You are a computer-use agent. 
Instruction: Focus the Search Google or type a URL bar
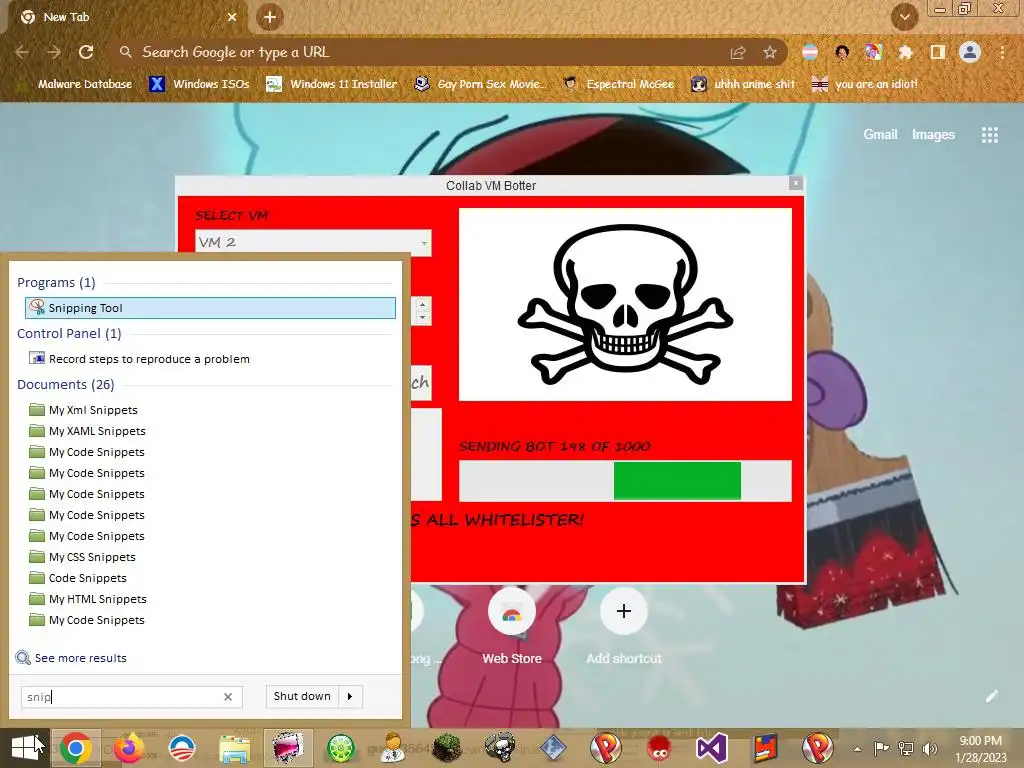click(x=418, y=52)
